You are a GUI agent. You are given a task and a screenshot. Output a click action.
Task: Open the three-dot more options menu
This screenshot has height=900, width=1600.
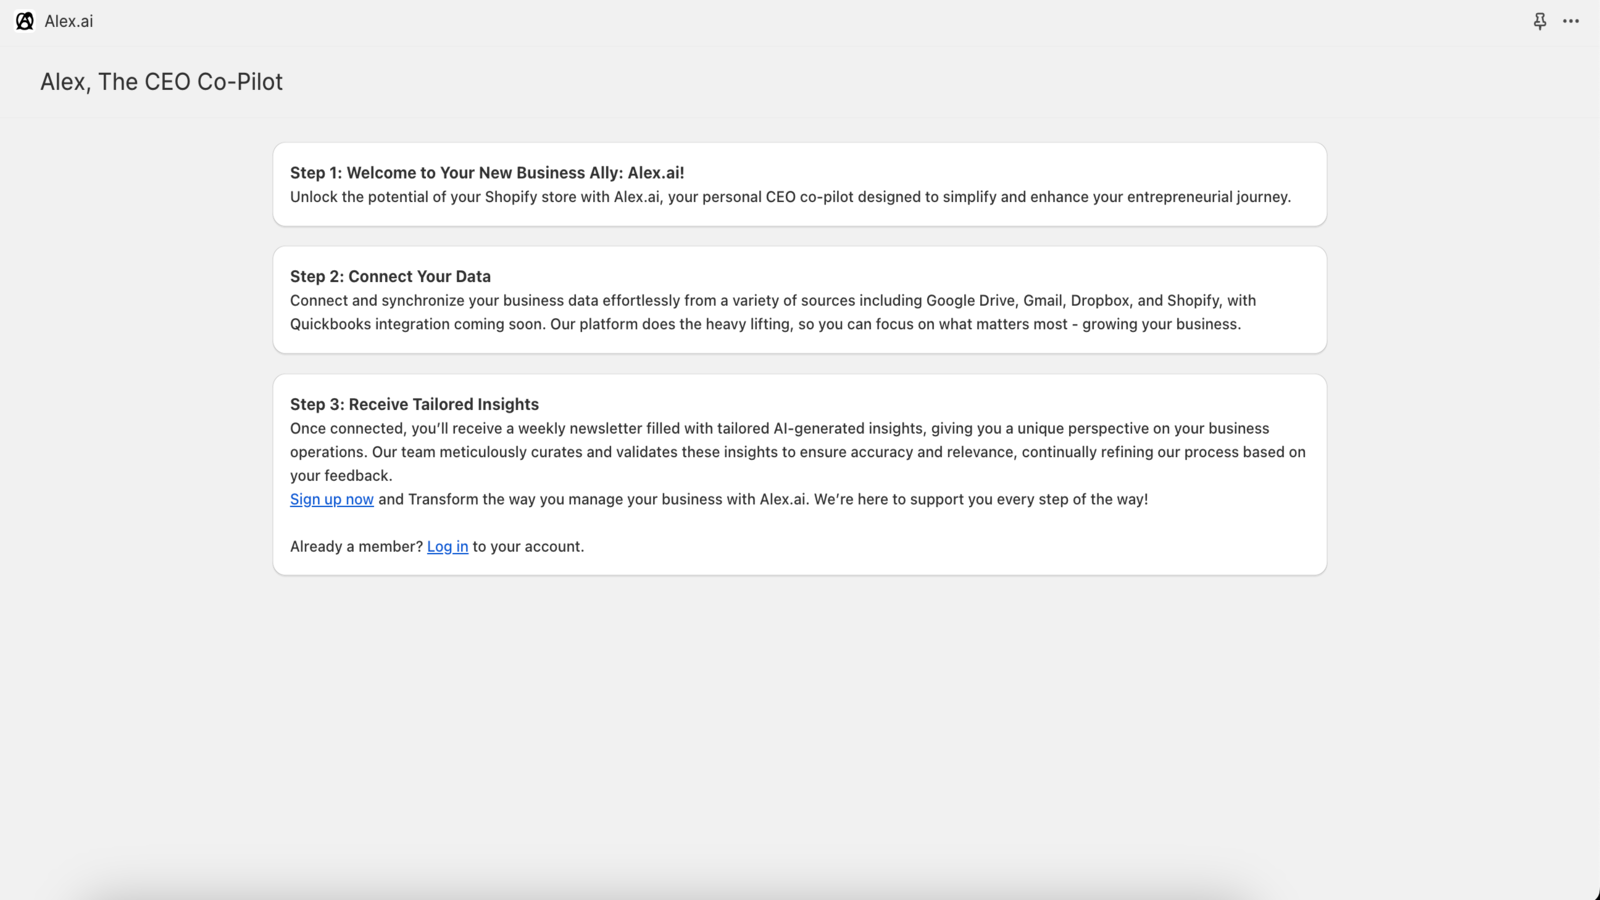(x=1571, y=21)
